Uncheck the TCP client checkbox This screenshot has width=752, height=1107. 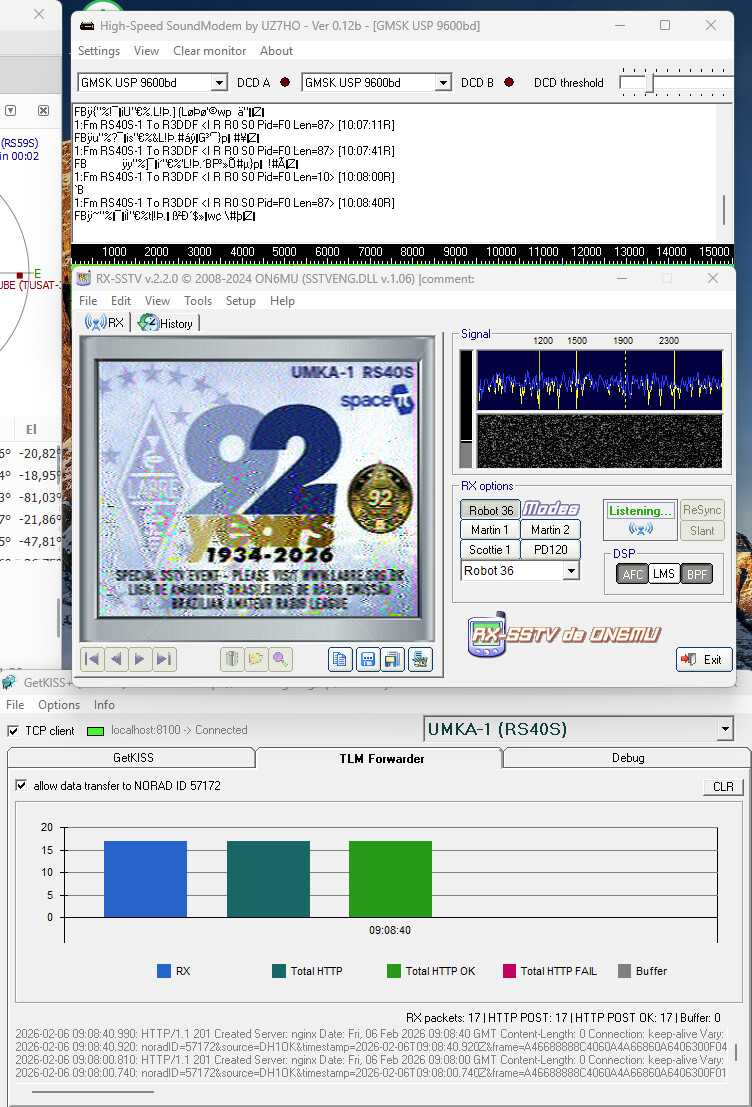(13, 731)
